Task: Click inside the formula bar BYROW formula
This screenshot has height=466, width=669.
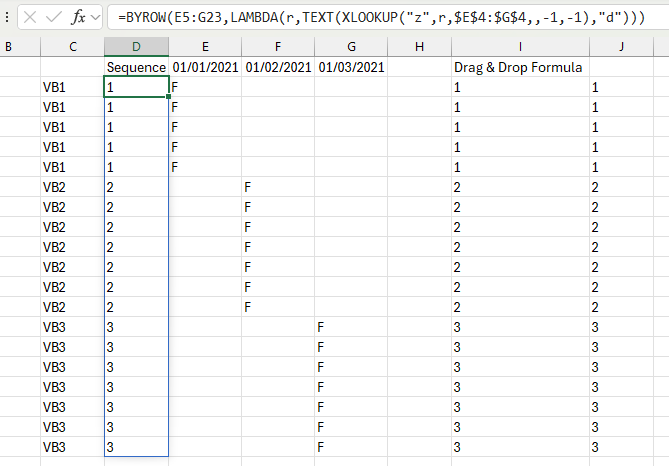Action: [x=381, y=17]
